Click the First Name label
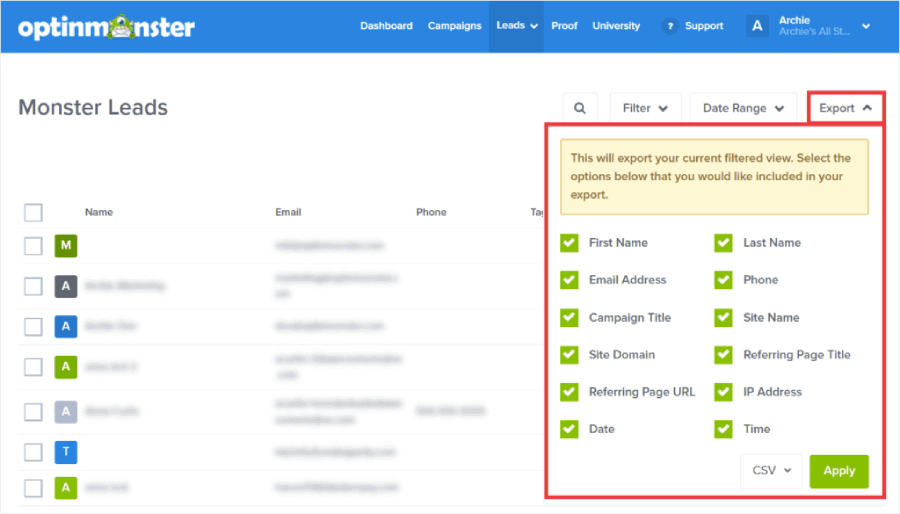This screenshot has height=514, width=900. (x=618, y=243)
